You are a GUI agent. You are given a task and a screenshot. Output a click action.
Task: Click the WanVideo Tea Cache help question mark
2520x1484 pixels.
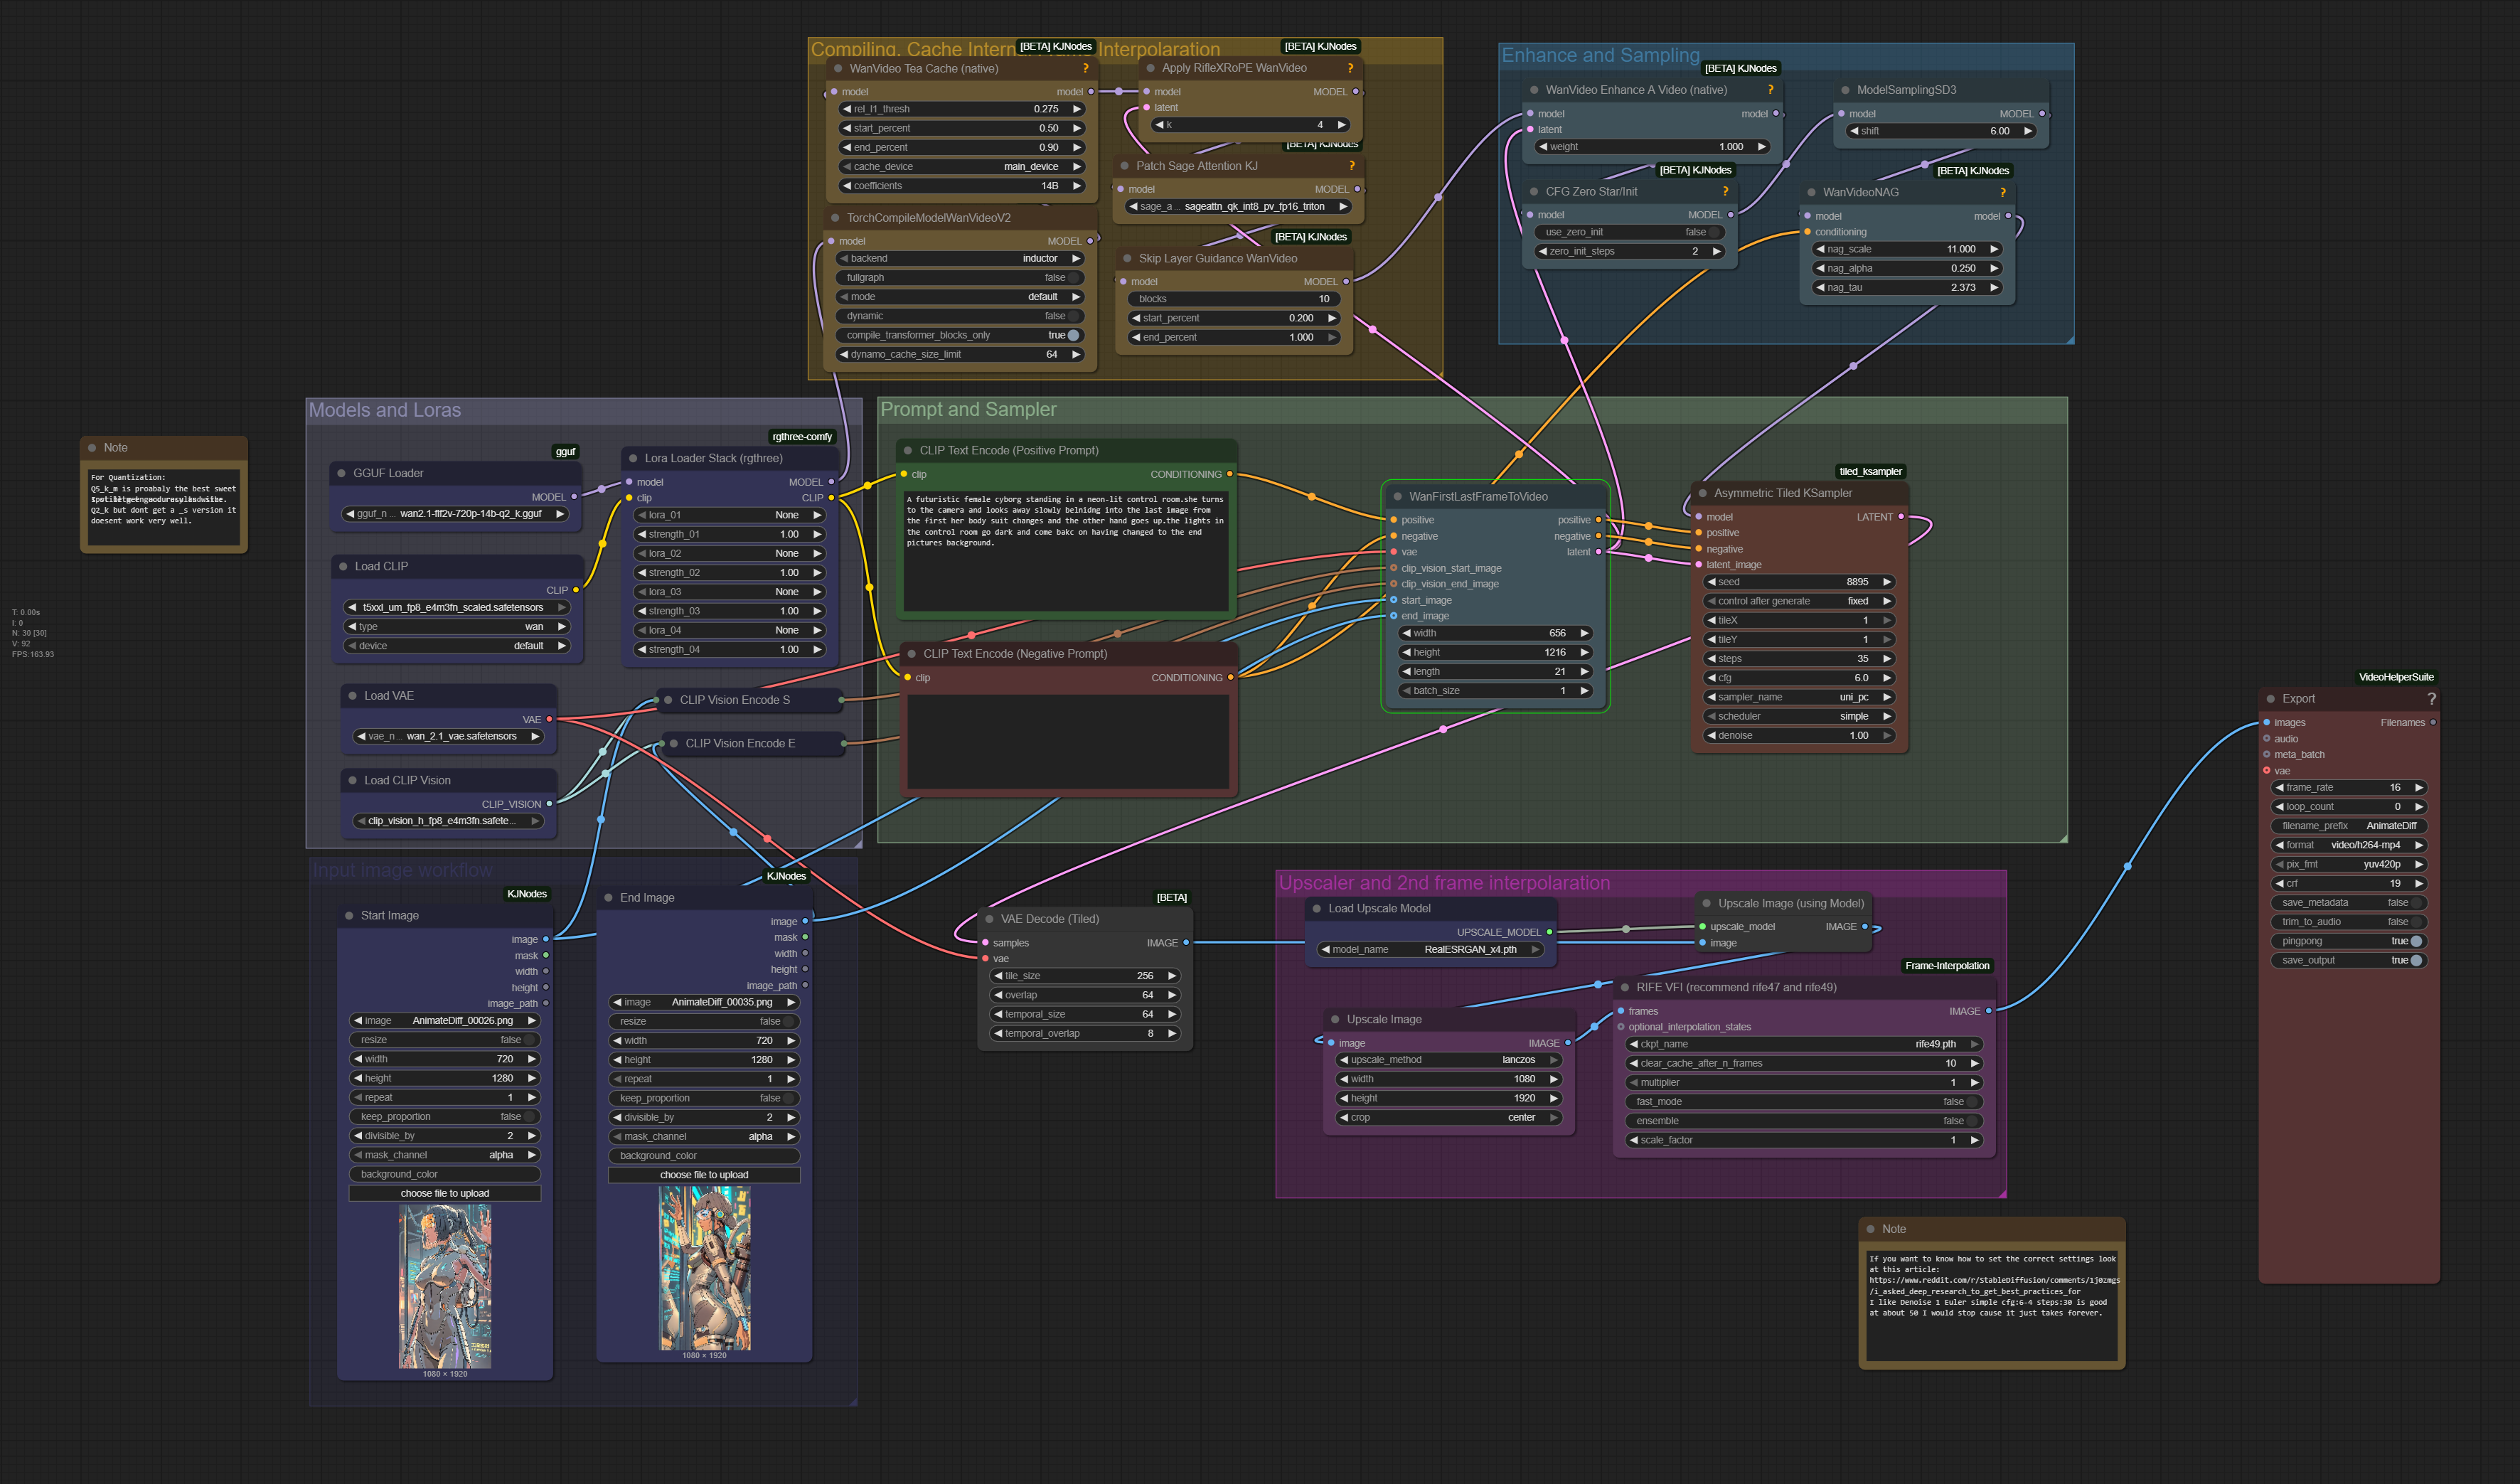(x=1085, y=69)
